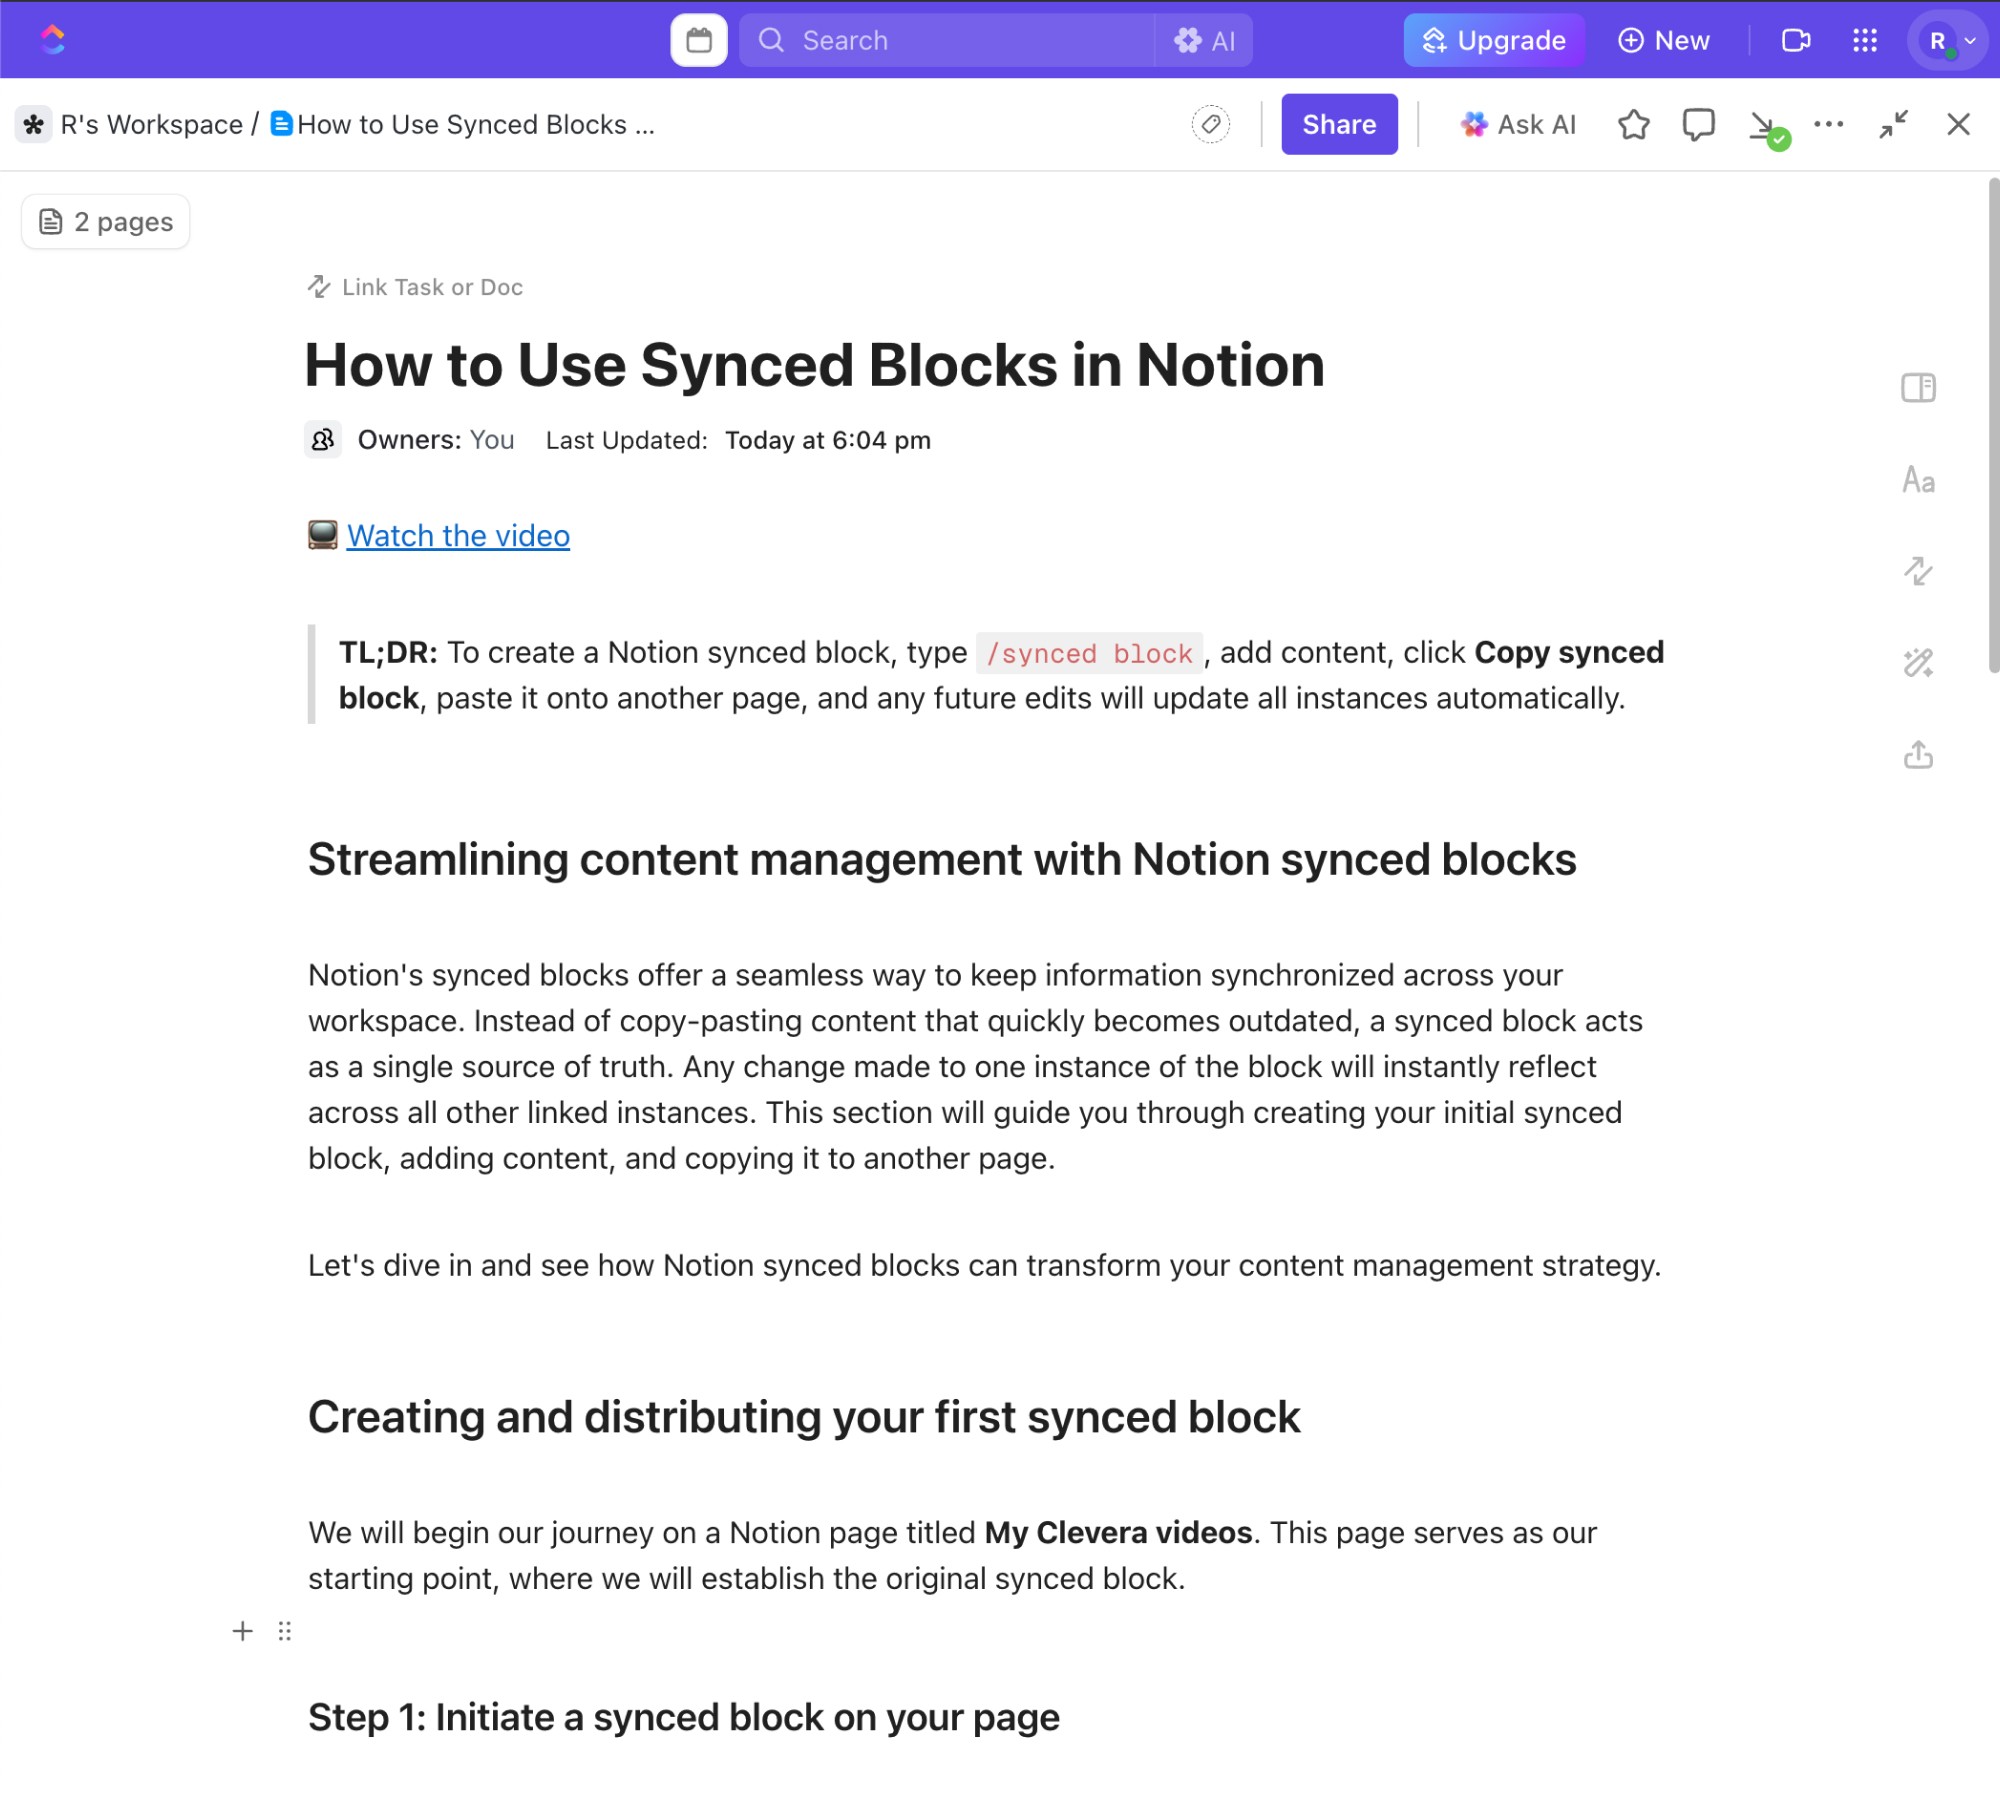Expand the R user avatar dropdown
2000x1800 pixels.
(1947, 40)
